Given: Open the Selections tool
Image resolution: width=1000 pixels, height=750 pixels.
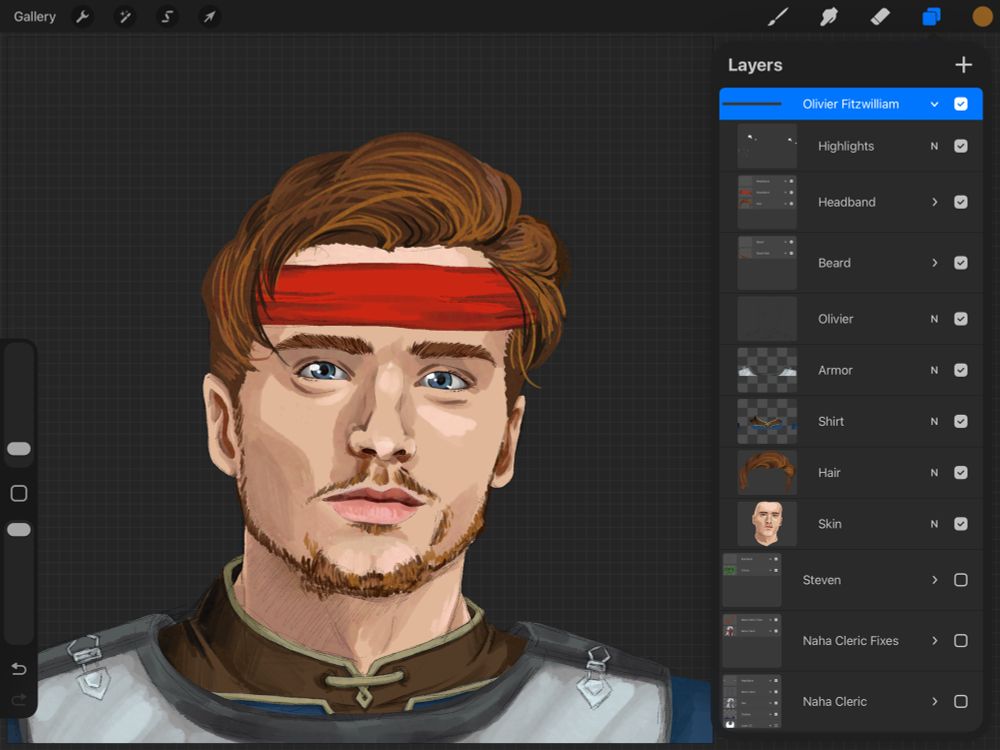Looking at the screenshot, I should [167, 16].
